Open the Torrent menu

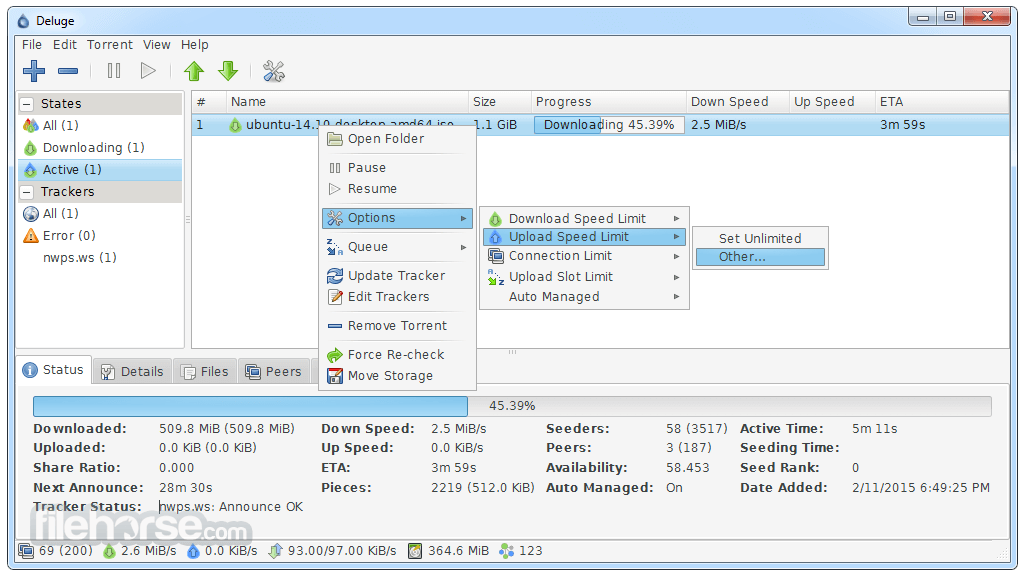click(110, 44)
